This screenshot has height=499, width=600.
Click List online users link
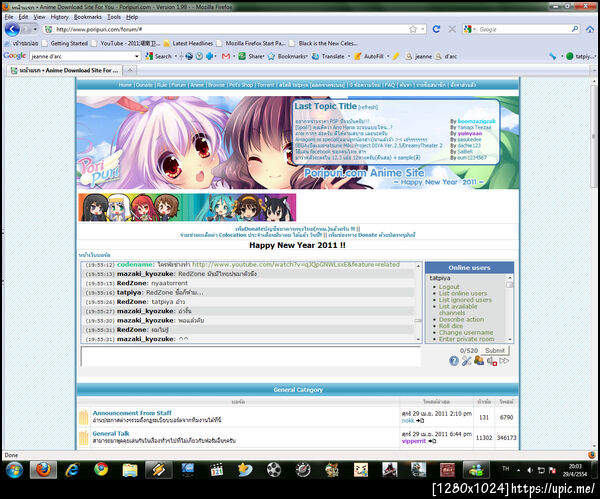[x=463, y=293]
